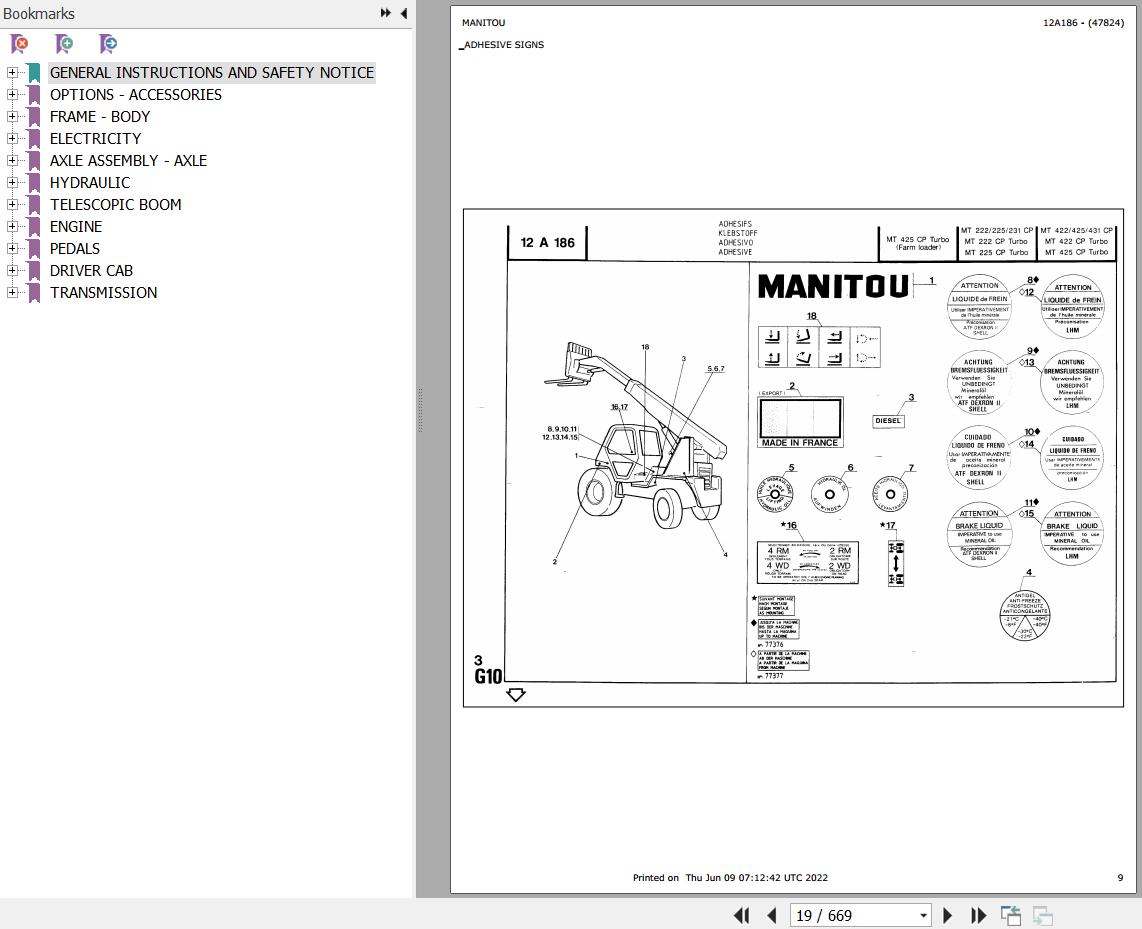The height and width of the screenshot is (929, 1142).
Task: Click the delete bookmark icon
Action: click(x=20, y=44)
